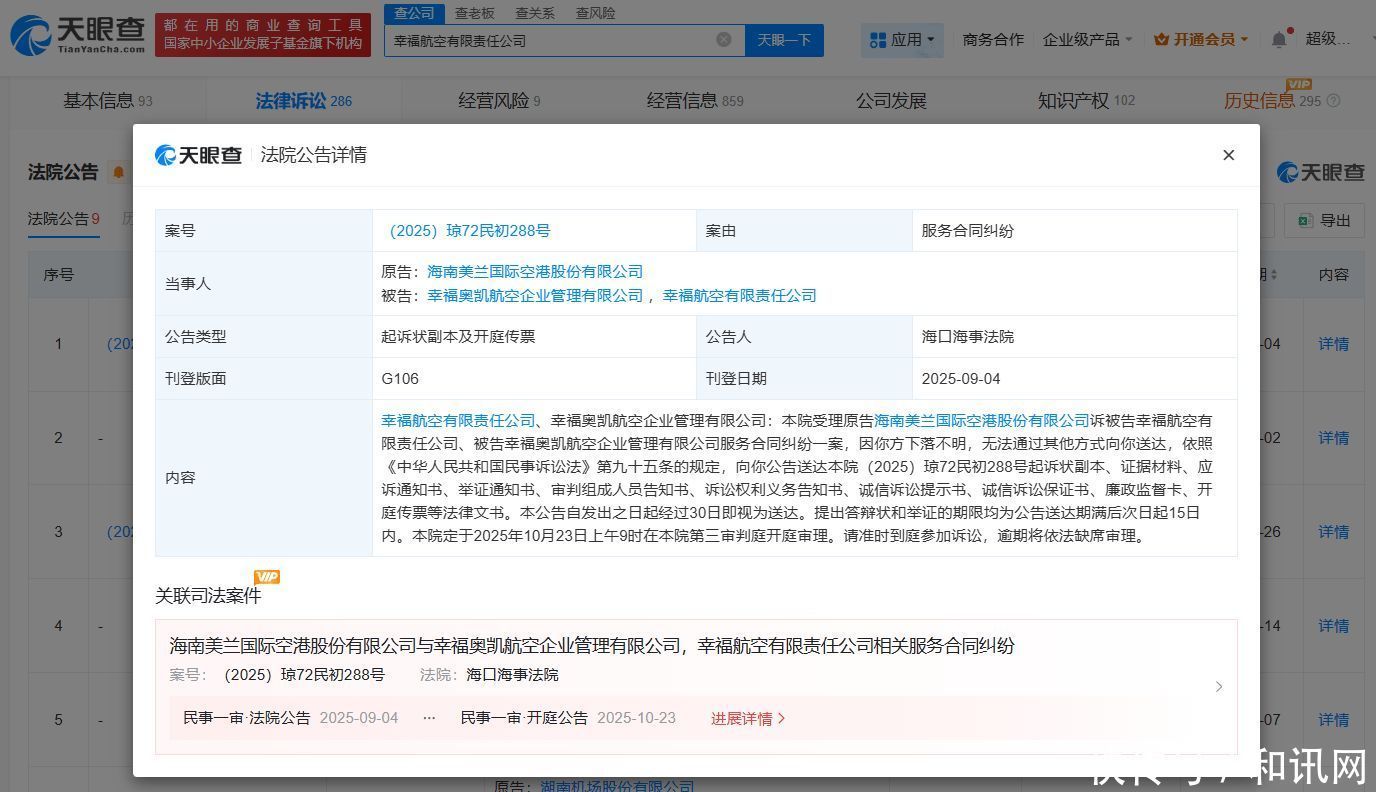Open 详情 link for background row 4
Screen dimensions: 1376x792
pyautogui.click(x=1334, y=626)
